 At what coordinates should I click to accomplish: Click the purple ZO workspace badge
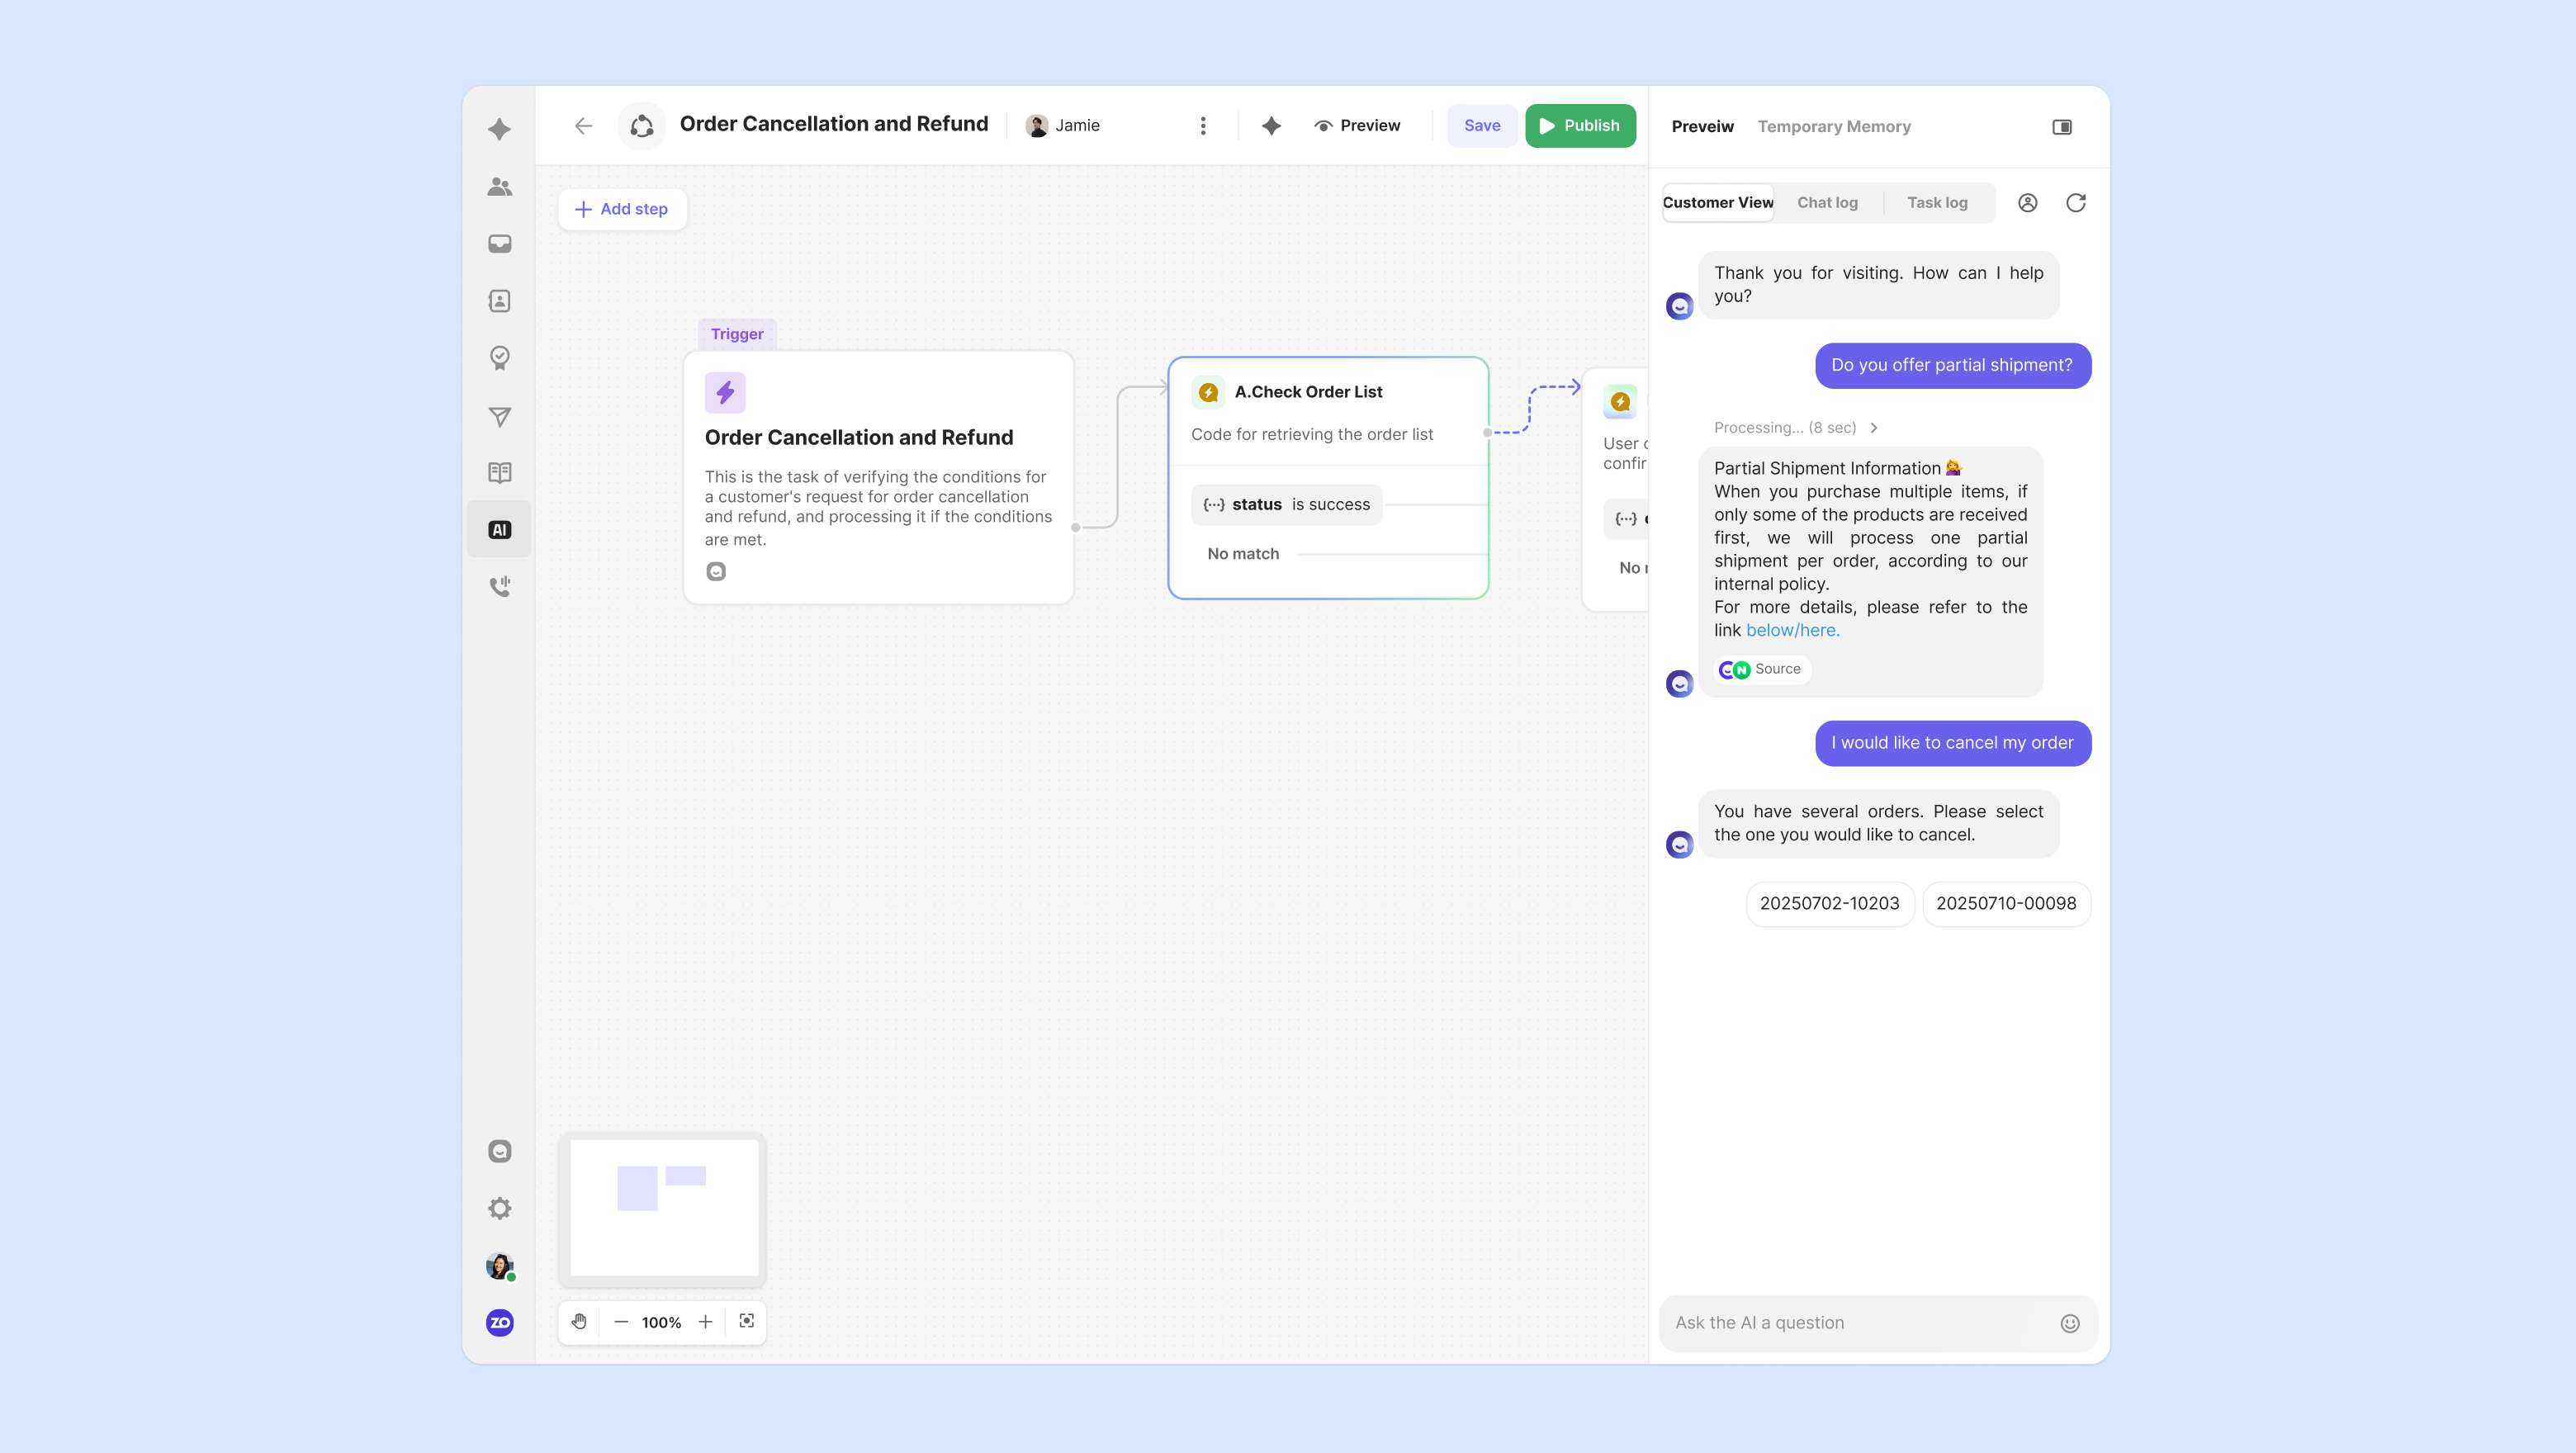pos(499,1323)
